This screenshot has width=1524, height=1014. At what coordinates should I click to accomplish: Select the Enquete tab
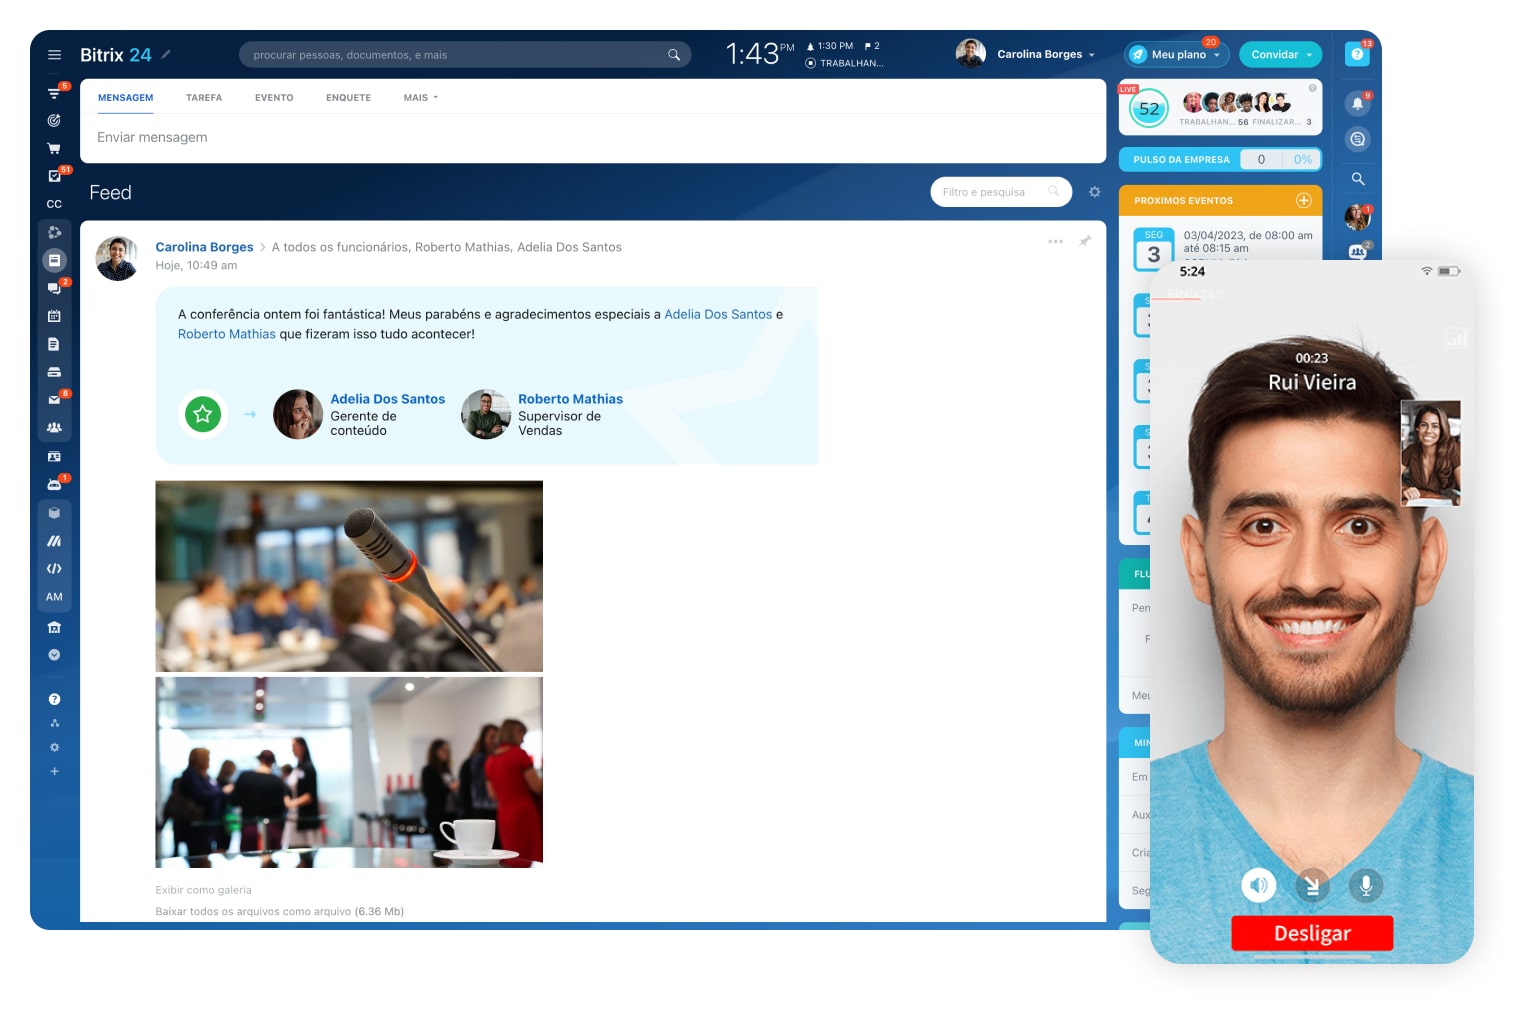(348, 98)
